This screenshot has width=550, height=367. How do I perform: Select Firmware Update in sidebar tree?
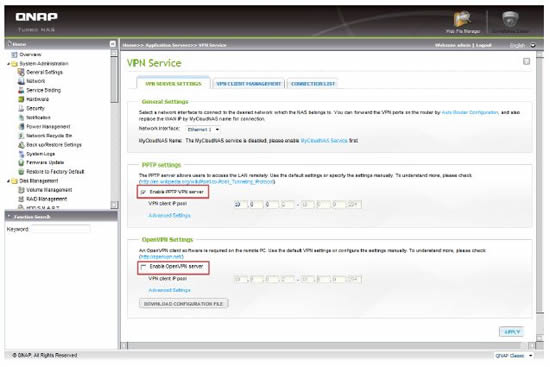tap(45, 163)
